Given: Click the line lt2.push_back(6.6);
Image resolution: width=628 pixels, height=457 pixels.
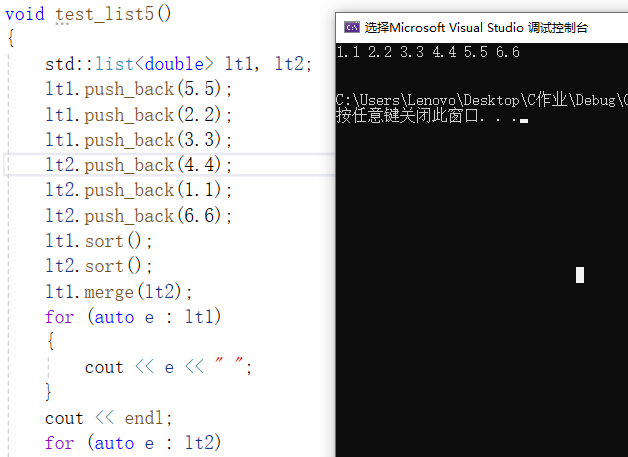Looking at the screenshot, I should (138, 215).
